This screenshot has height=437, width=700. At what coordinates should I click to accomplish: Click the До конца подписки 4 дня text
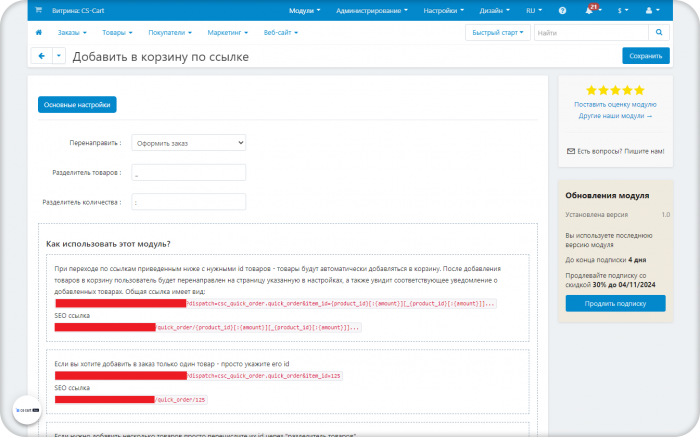pyautogui.click(x=605, y=260)
